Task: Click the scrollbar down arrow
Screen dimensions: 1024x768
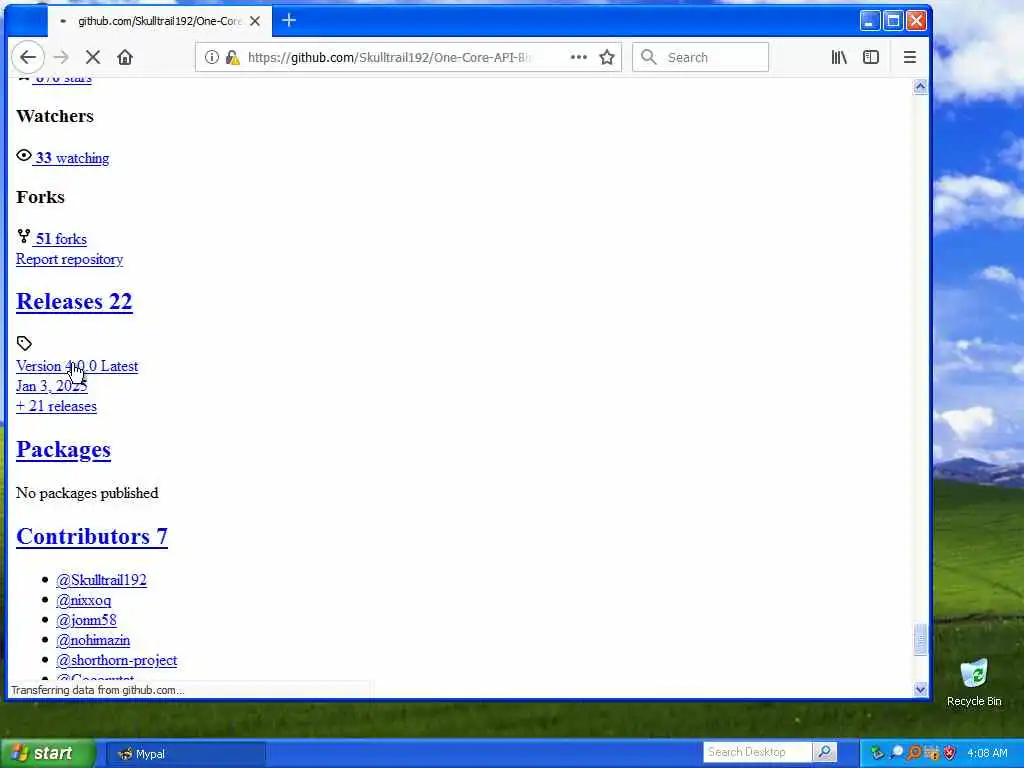Action: [920, 689]
